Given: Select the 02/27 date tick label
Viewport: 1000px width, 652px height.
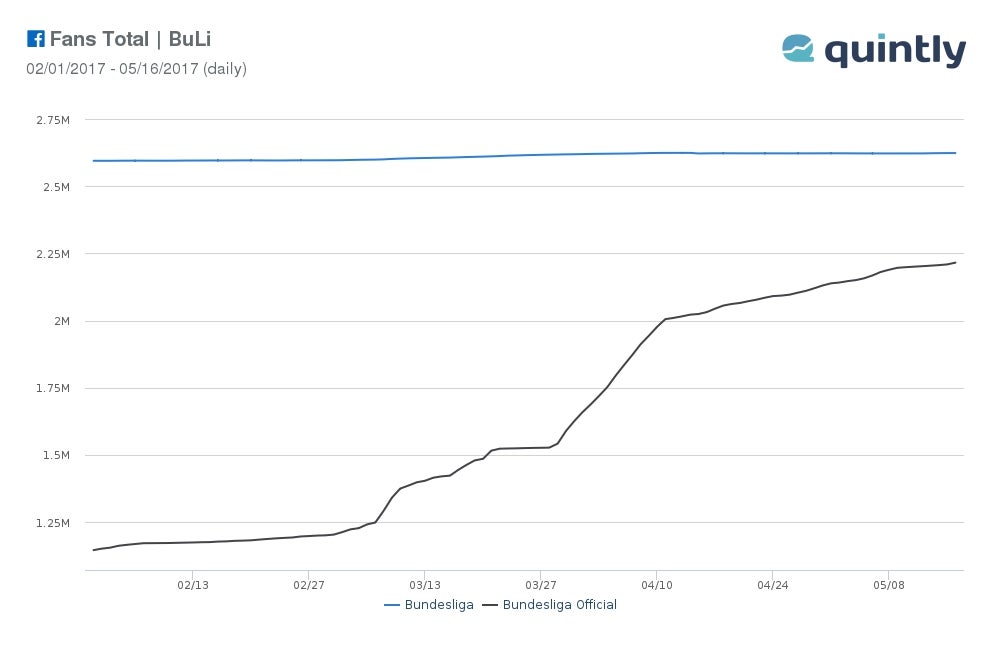Looking at the screenshot, I should click(308, 584).
